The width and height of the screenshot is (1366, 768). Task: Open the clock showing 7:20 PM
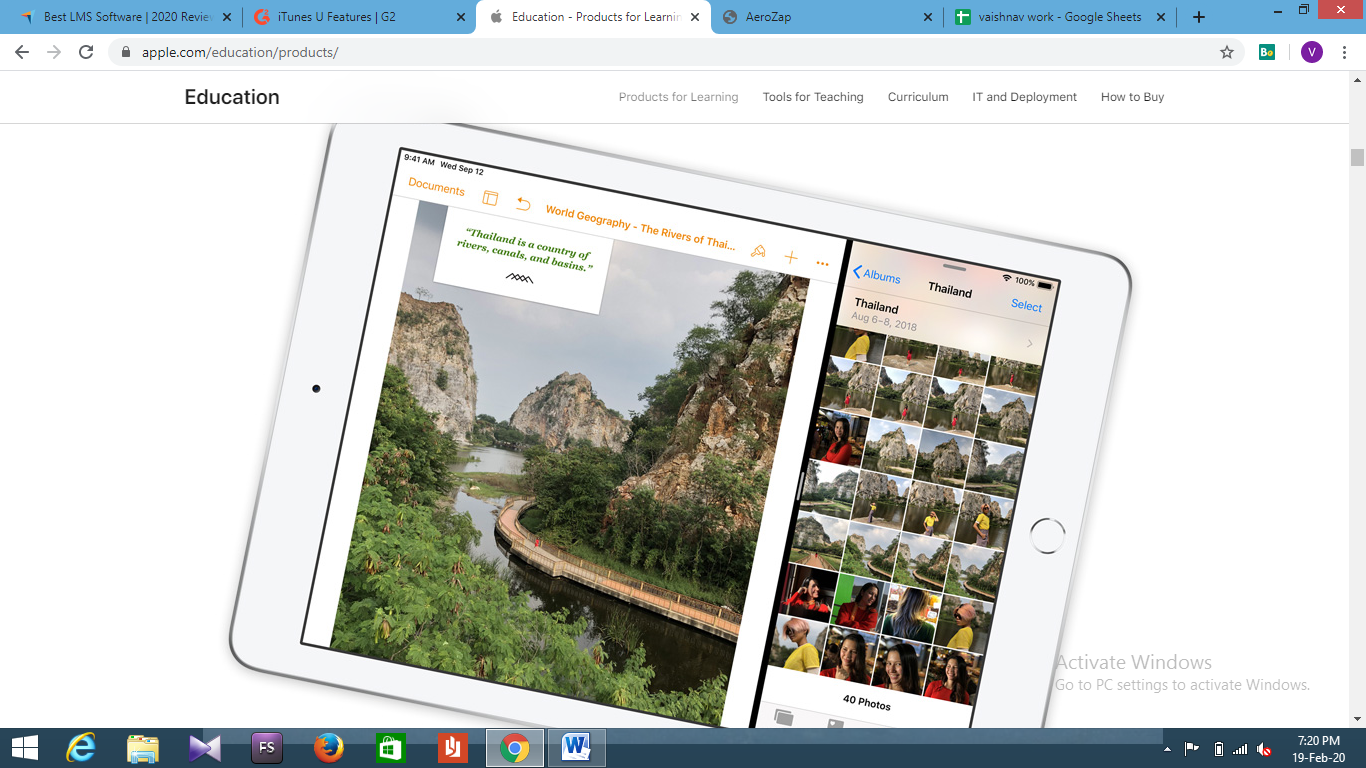coord(1318,748)
